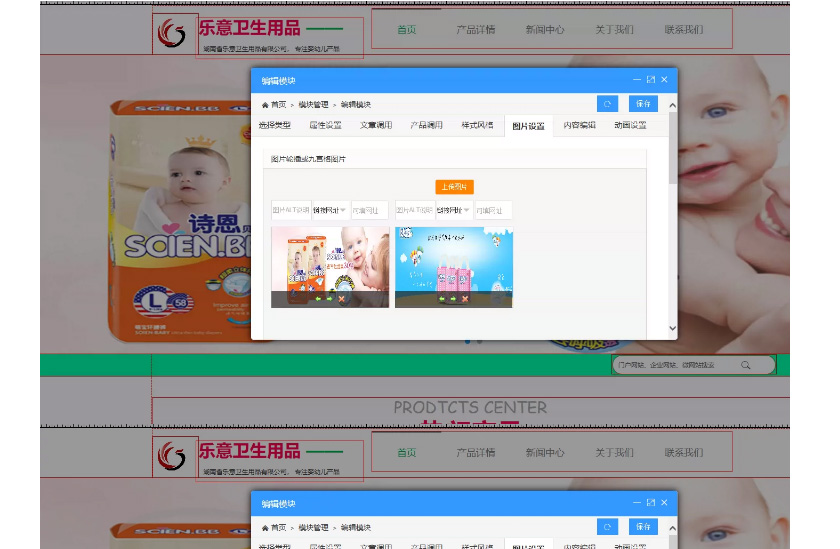Click the 保存 button in the lower dialog
This screenshot has height=549, width=840.
tap(643, 527)
